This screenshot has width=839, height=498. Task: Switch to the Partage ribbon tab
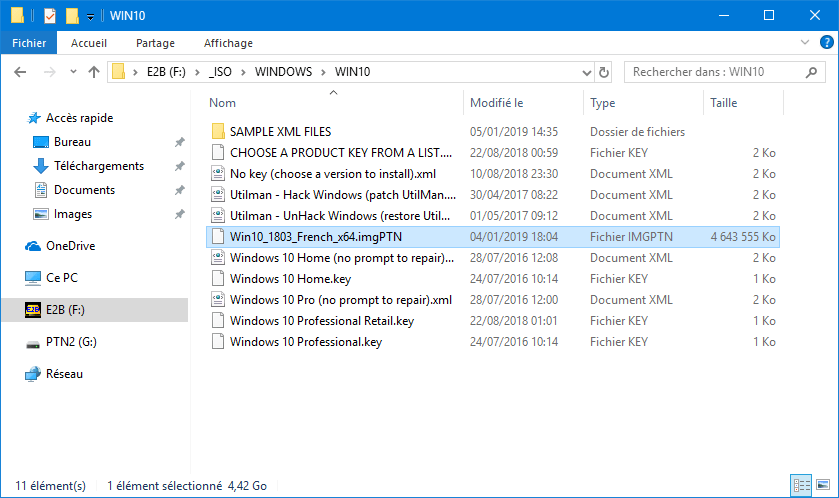[x=155, y=43]
